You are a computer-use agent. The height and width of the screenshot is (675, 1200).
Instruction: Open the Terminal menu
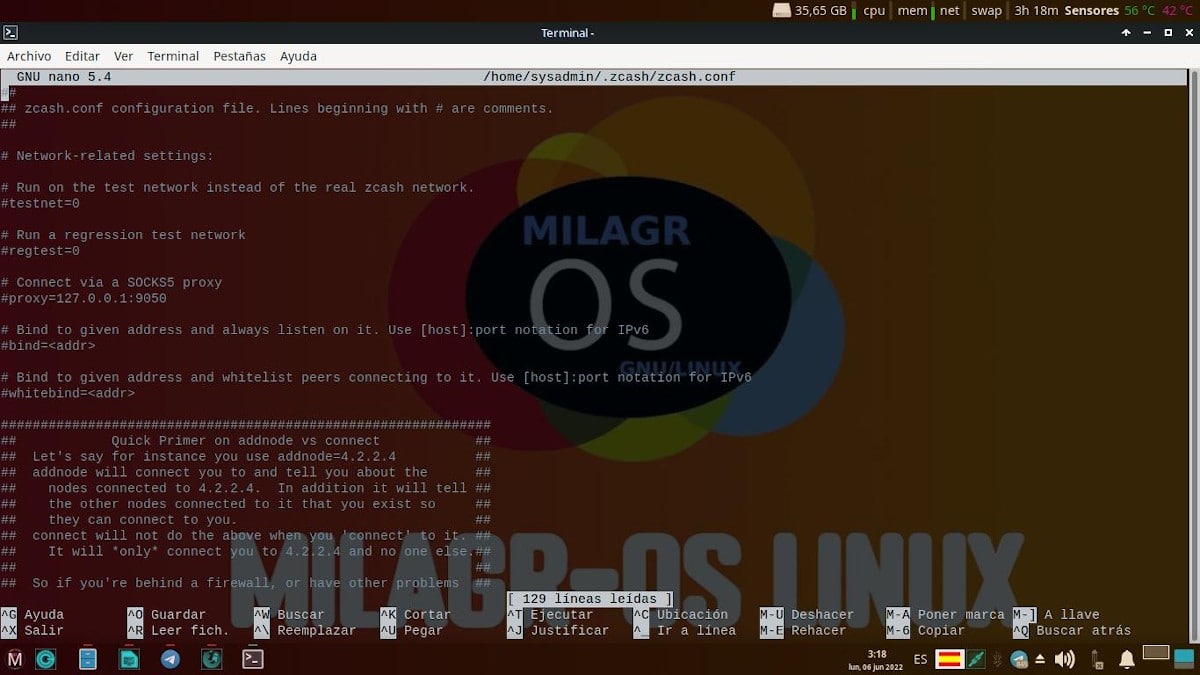pyautogui.click(x=173, y=56)
